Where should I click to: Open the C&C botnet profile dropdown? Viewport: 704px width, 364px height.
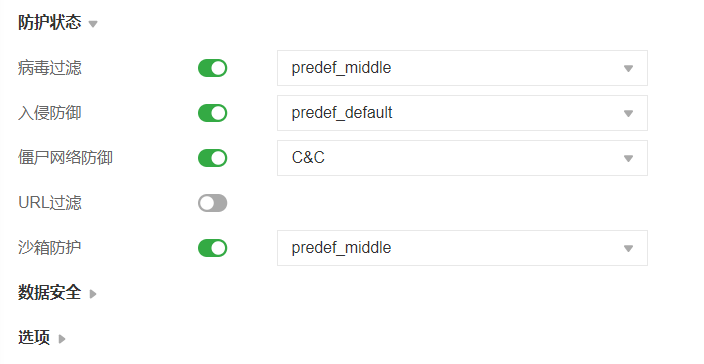pos(462,158)
